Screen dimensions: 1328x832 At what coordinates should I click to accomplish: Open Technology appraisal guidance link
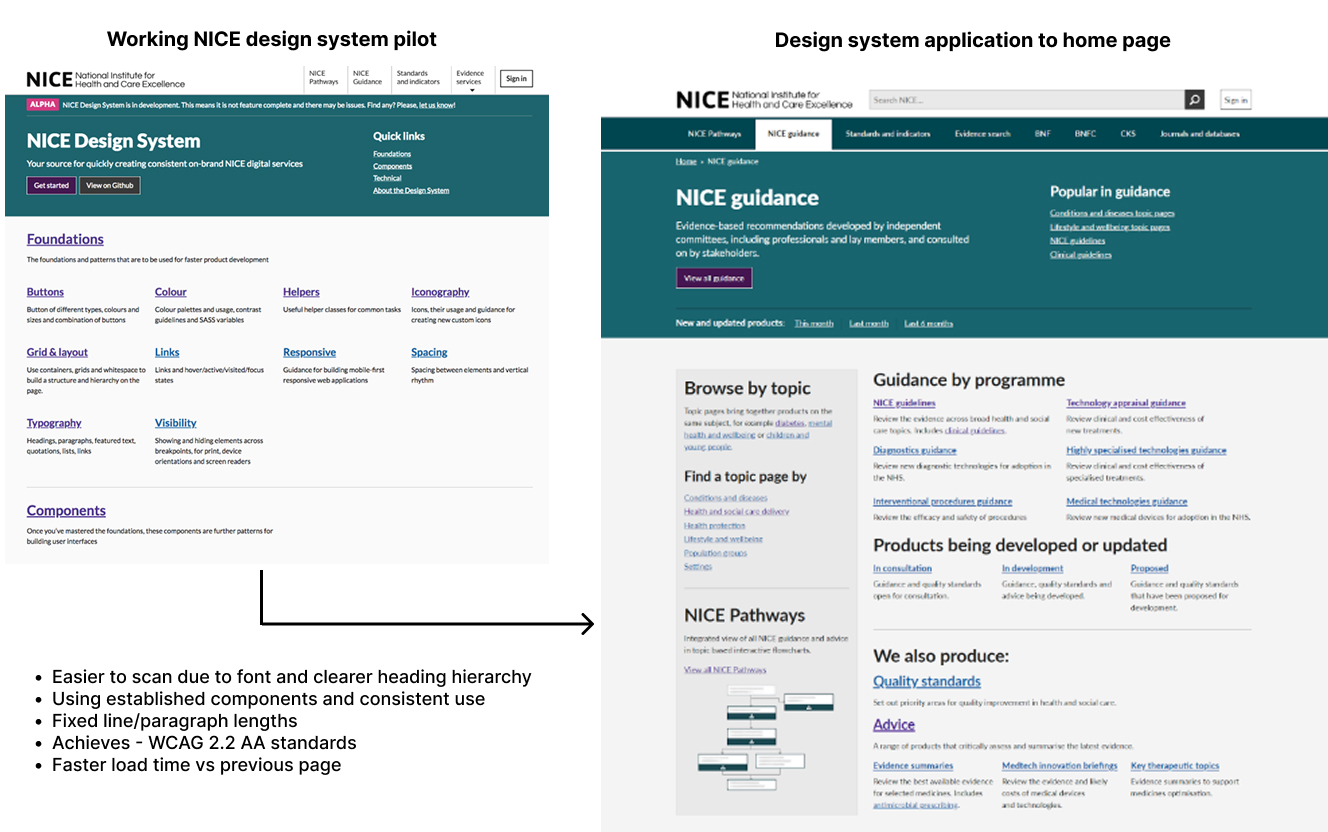[1126, 403]
